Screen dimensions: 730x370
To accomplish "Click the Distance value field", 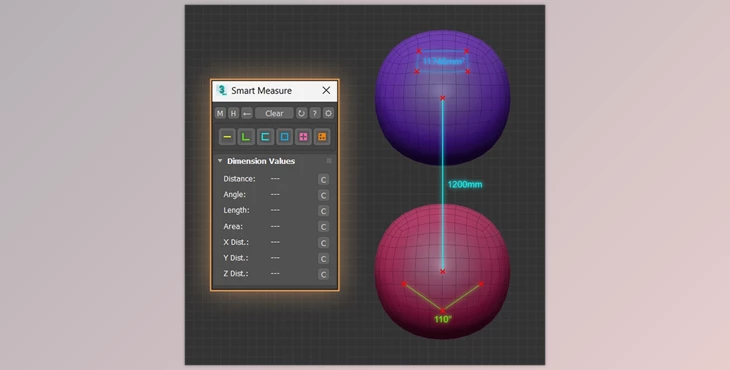I will click(275, 179).
